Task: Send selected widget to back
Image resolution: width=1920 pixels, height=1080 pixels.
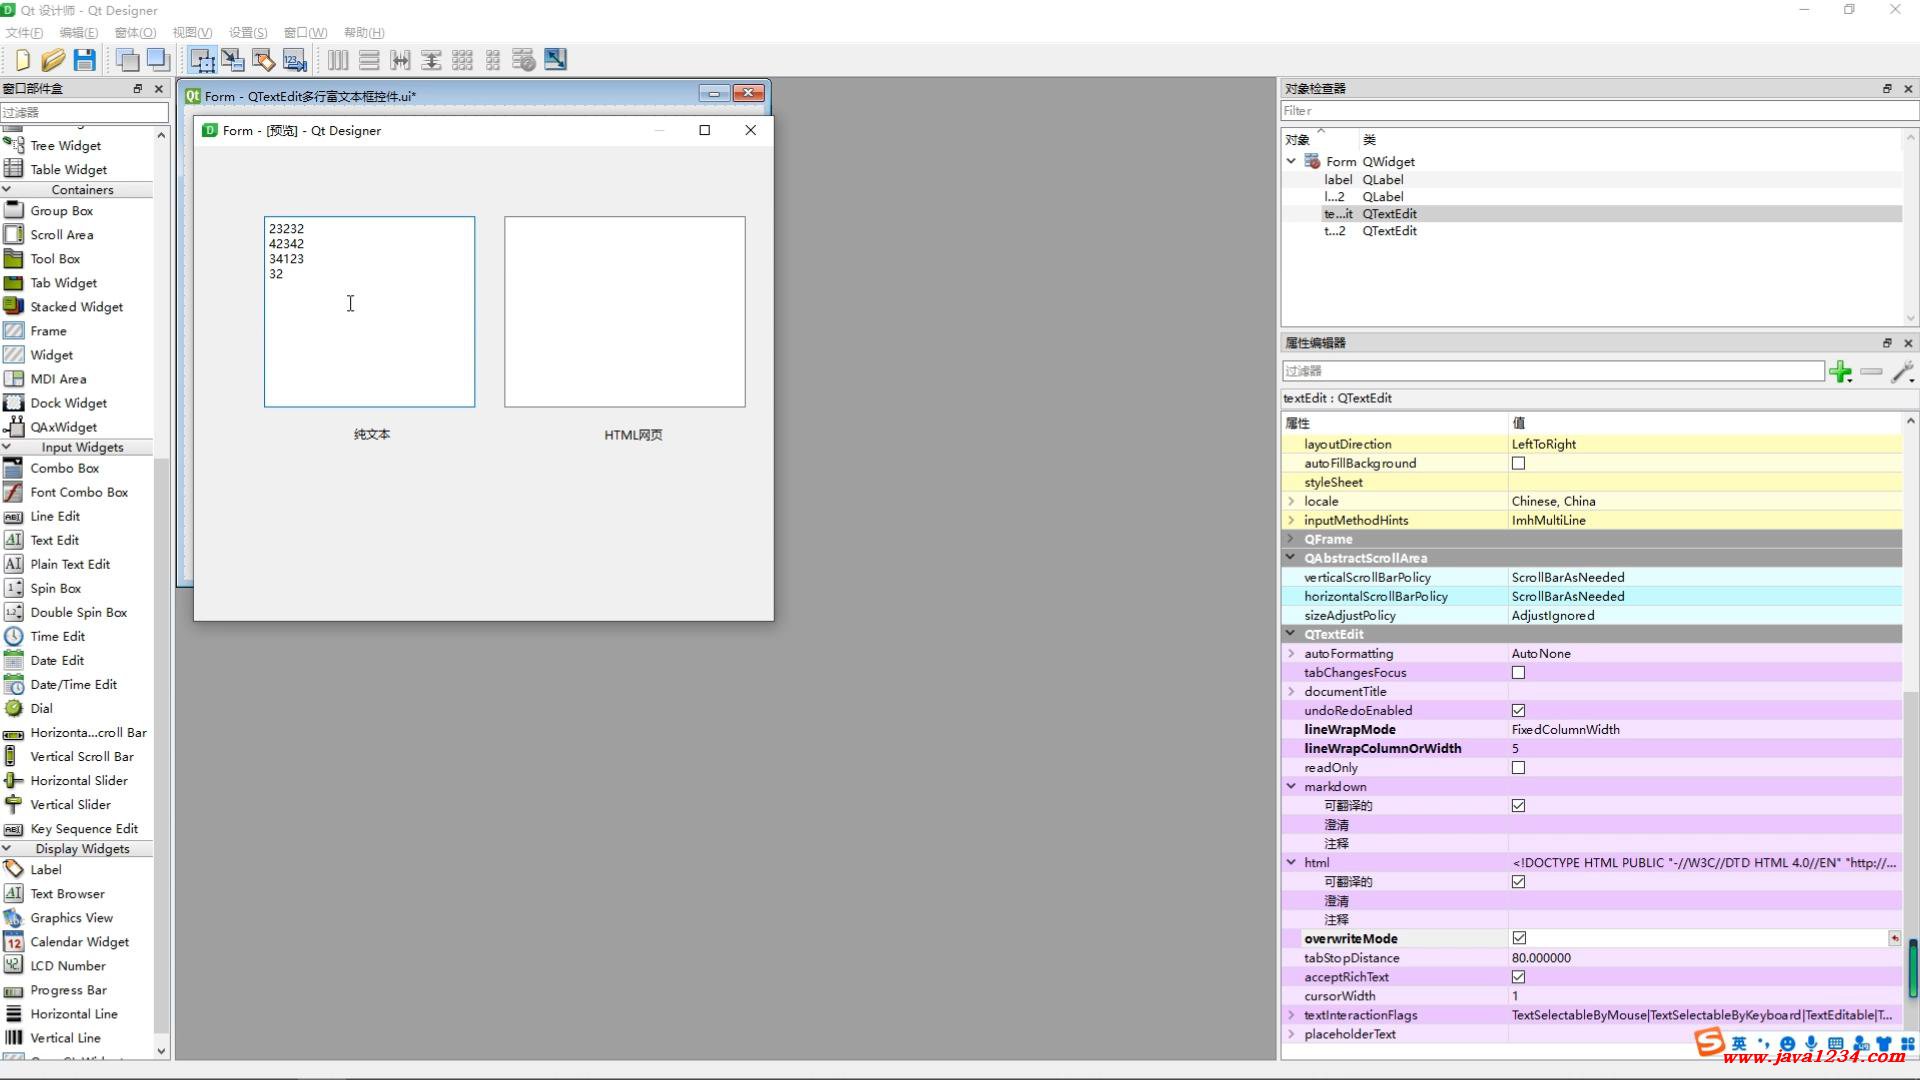Action: coord(127,60)
